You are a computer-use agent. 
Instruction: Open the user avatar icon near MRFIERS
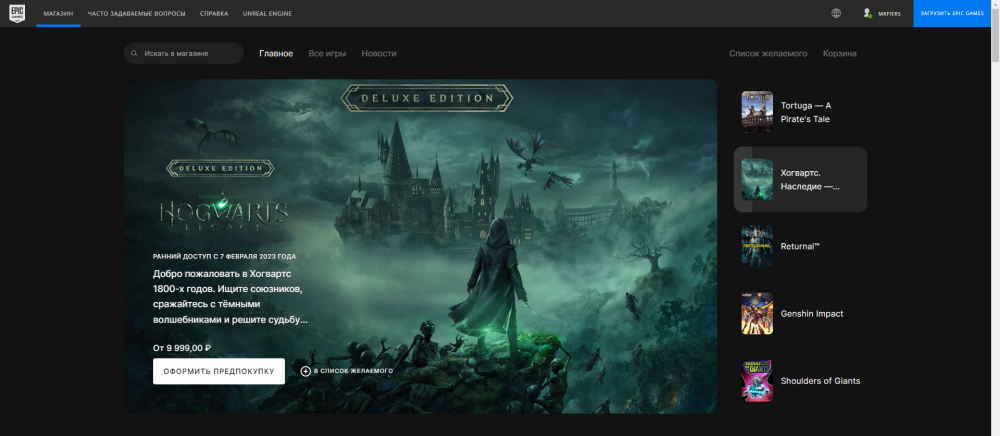click(x=867, y=13)
